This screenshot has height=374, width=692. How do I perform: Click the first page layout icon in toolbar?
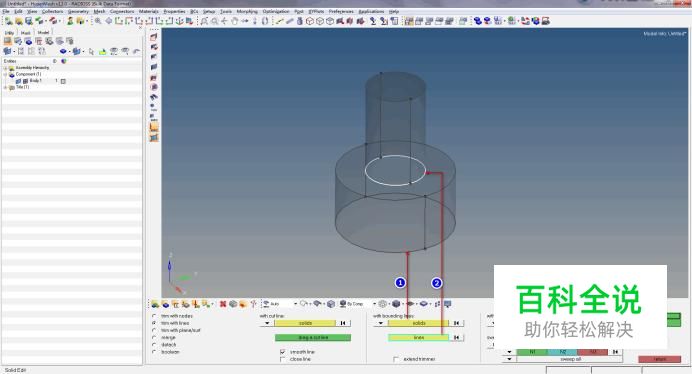point(409,21)
